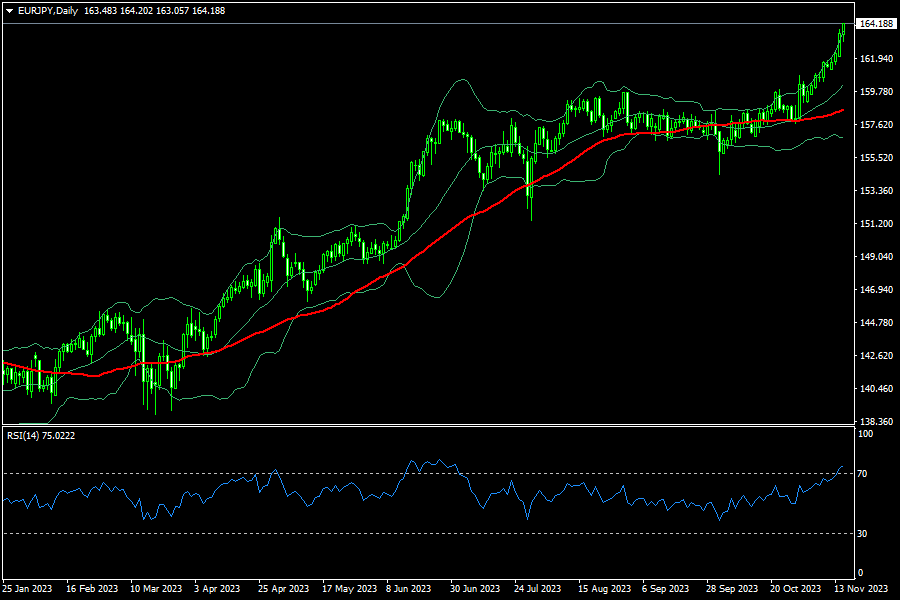Screen dimensions: 900x600
Task: Open the chart menu triangle beside EURJPY
Action: coord(9,11)
